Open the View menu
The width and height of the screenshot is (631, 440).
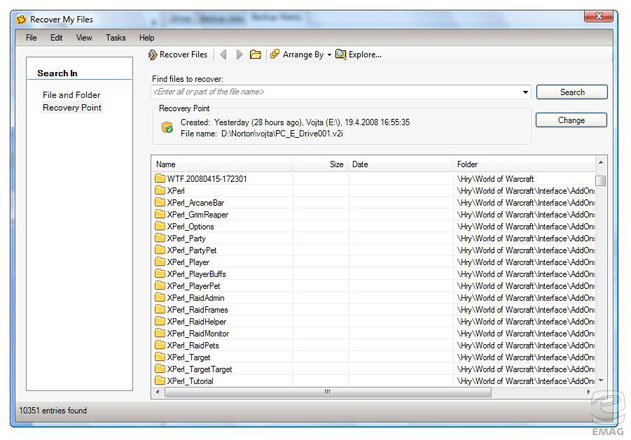click(84, 37)
